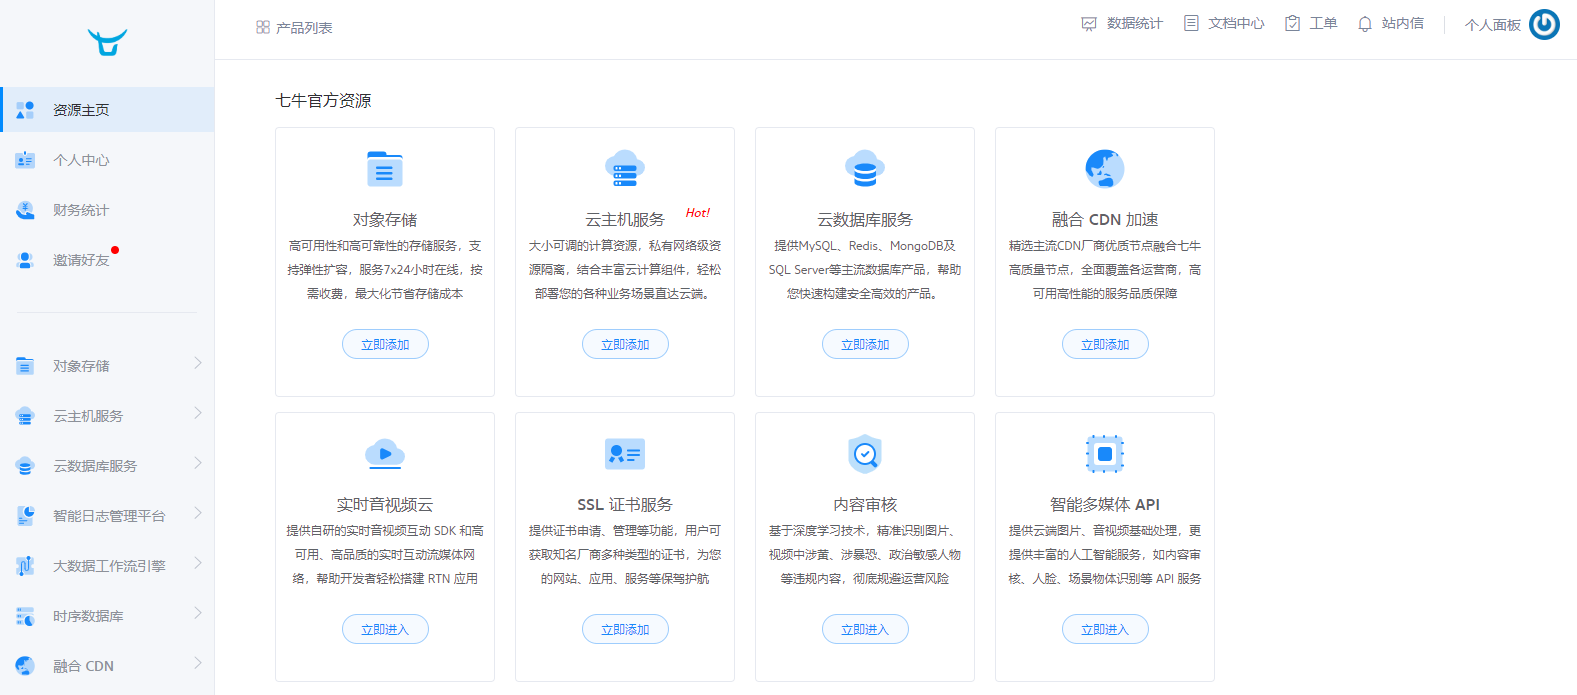Screen dimensions: 1577x695
Task: Click the 融合 CDN sidebar icon
Action: point(26,666)
